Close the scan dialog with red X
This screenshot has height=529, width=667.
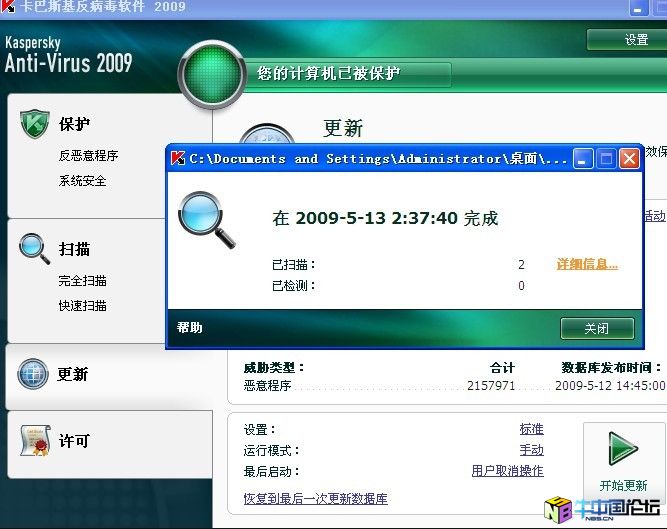pyautogui.click(x=630, y=159)
